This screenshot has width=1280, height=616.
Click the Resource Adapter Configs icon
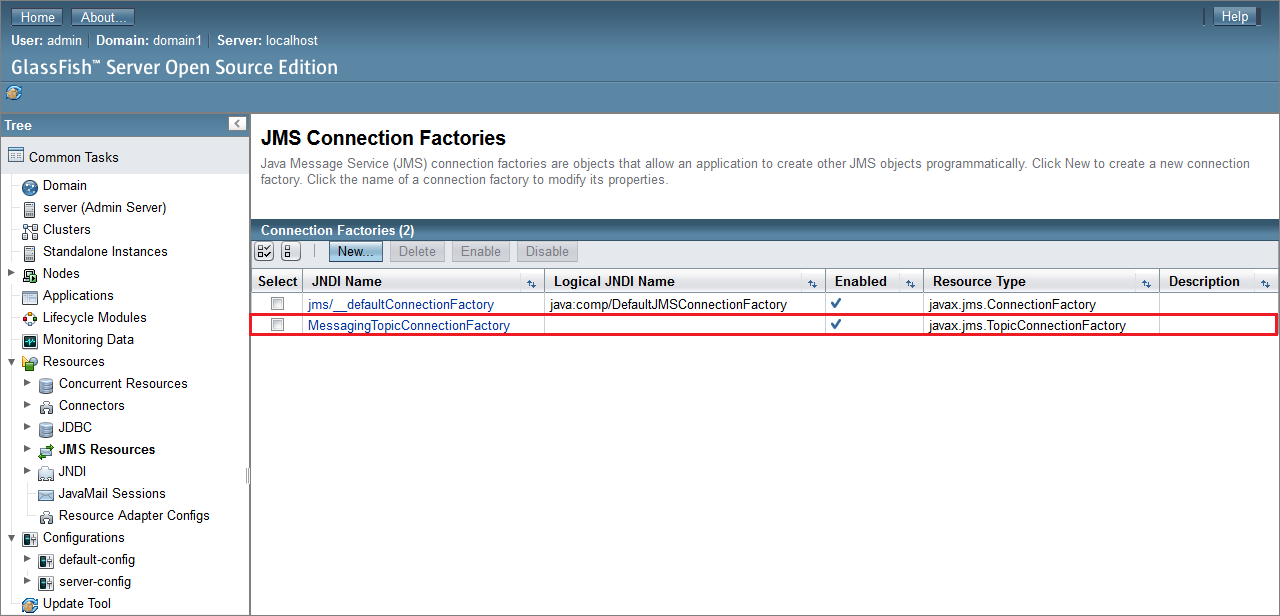pyautogui.click(x=46, y=516)
